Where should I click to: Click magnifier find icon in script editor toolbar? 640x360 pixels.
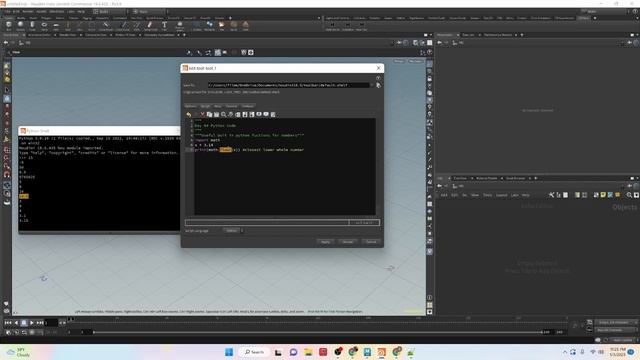(223, 115)
